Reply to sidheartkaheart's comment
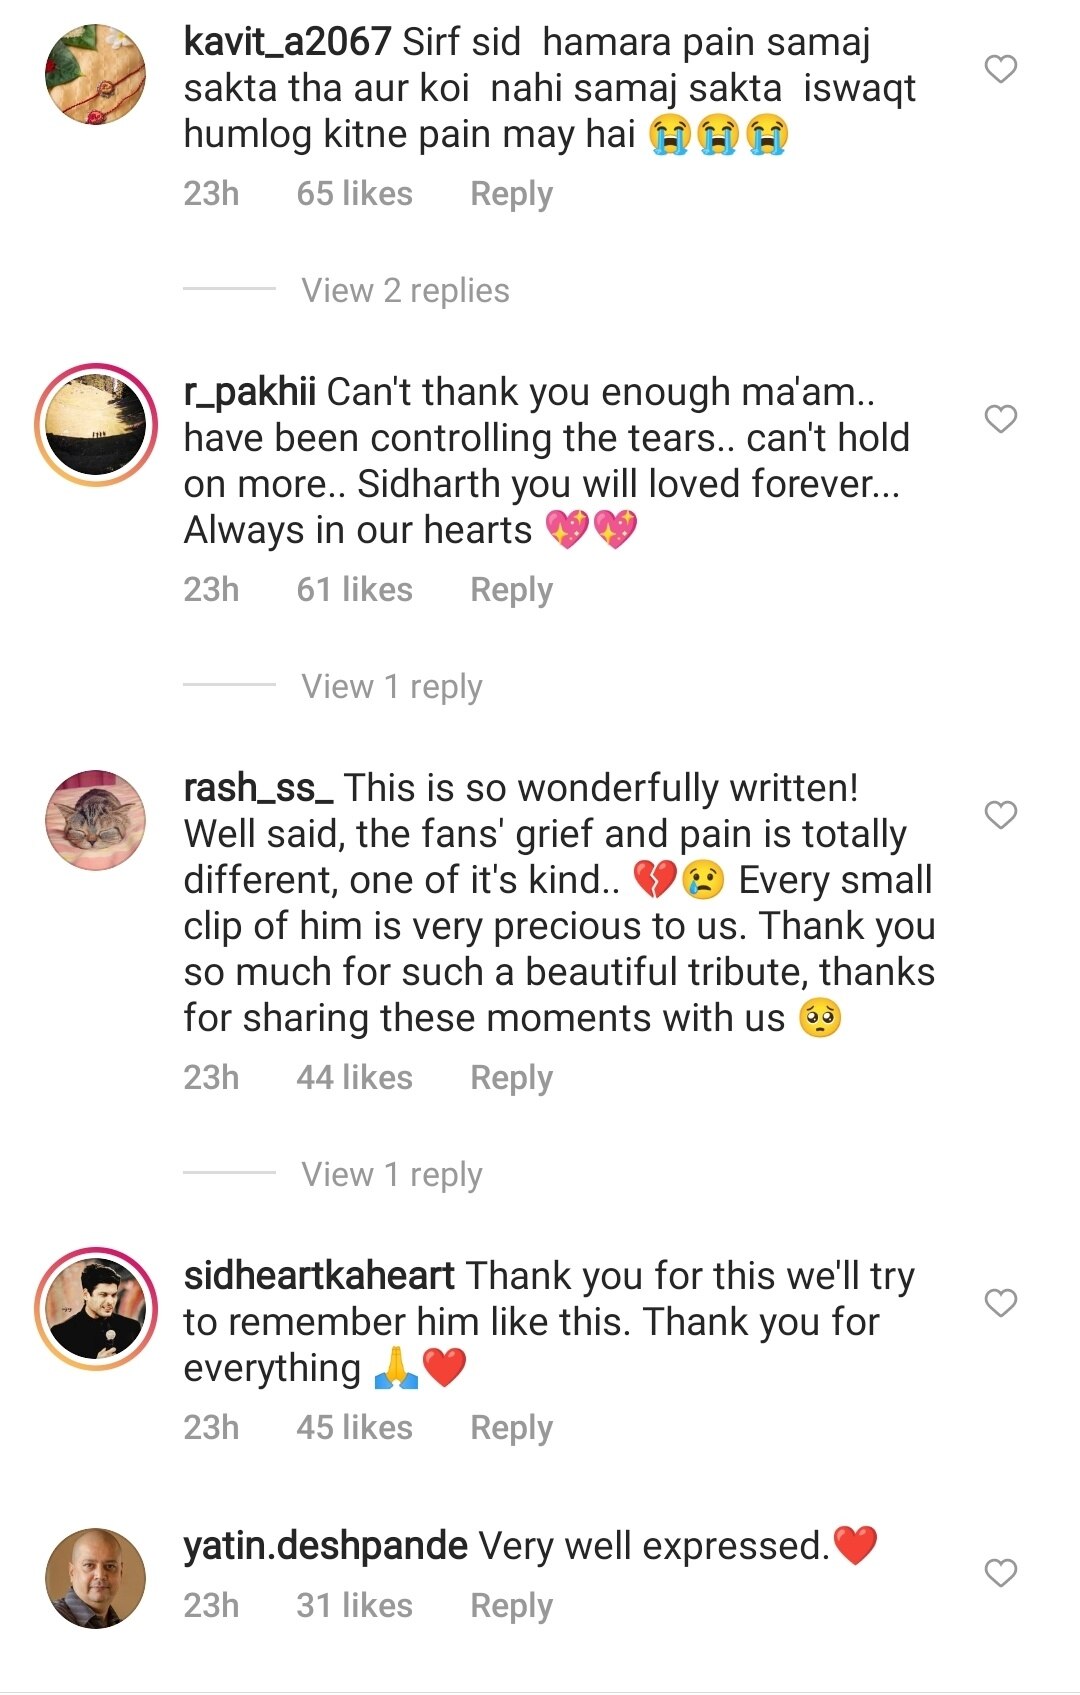 [x=511, y=1428]
